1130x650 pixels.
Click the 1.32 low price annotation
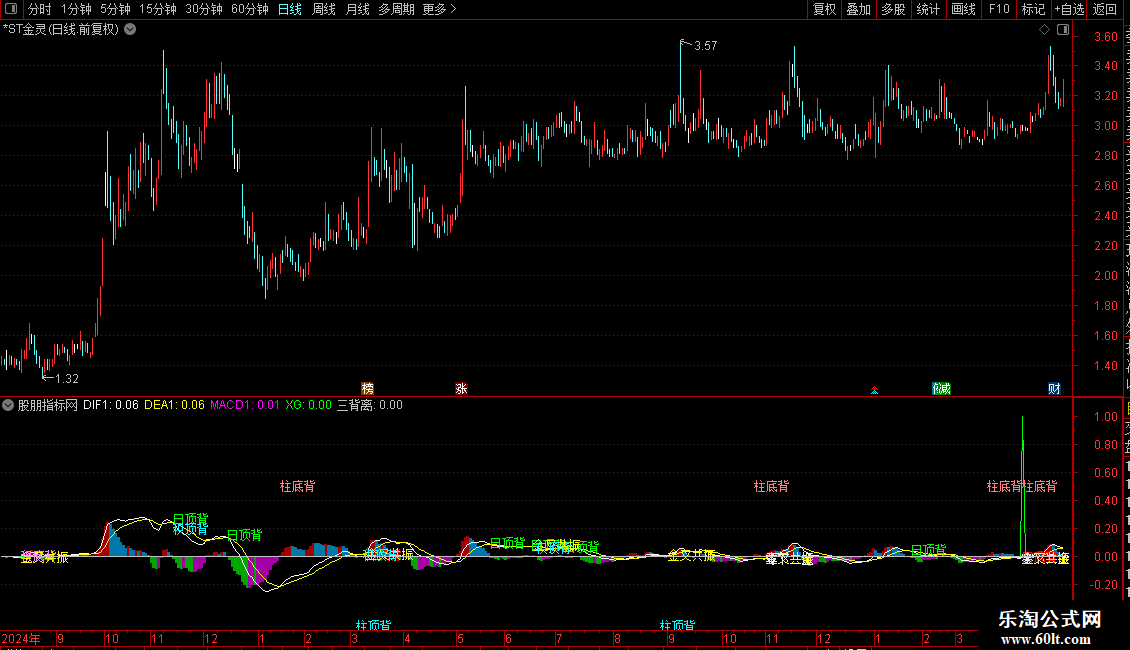click(x=67, y=379)
